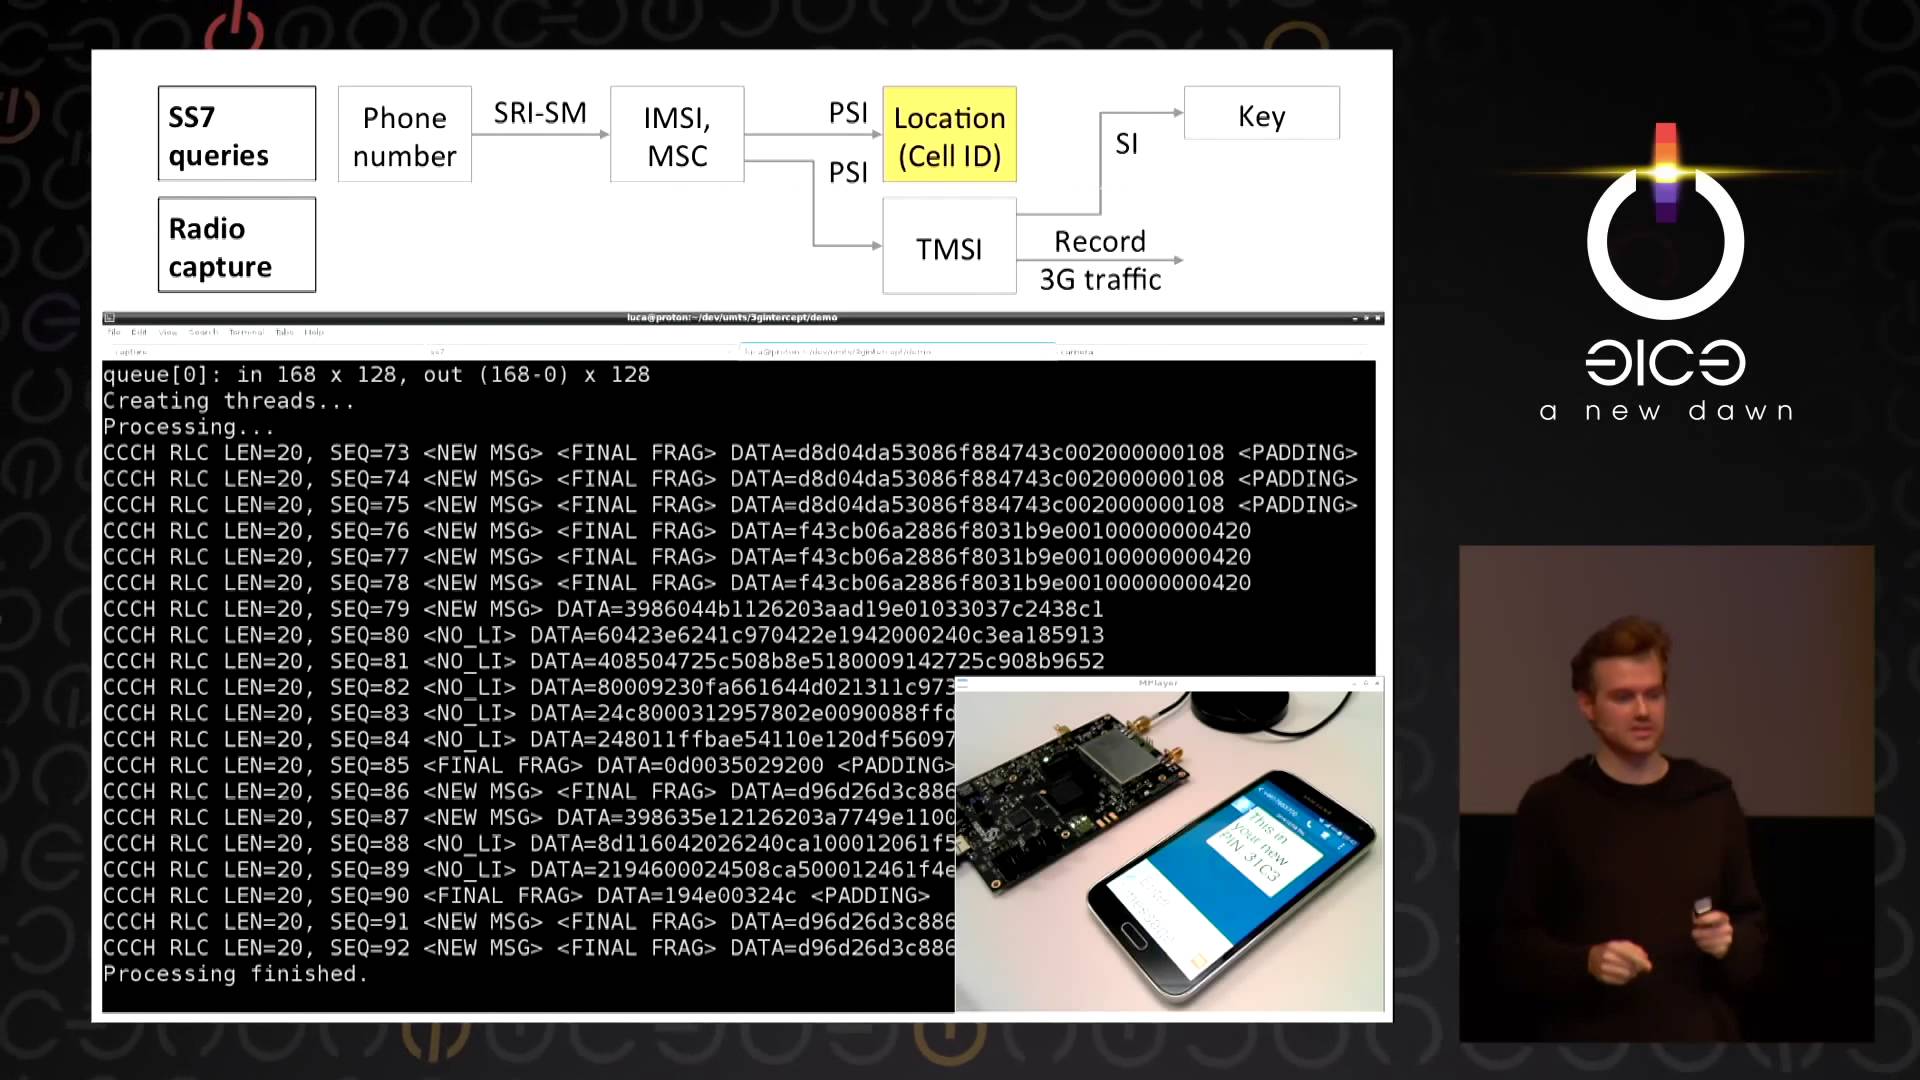
Task: Click the TMSI node block icon
Action: point(949,249)
